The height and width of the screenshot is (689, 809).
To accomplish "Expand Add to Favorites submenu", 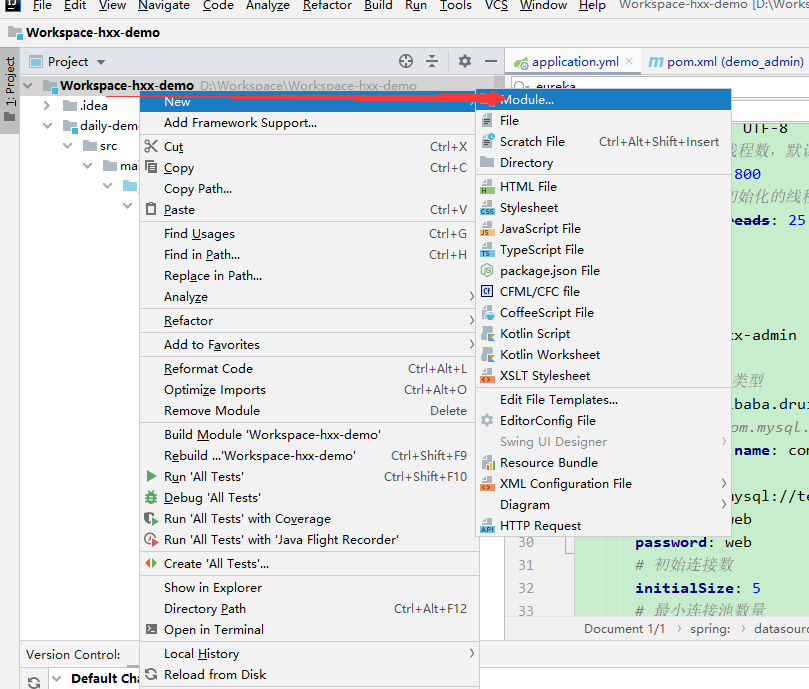I will (x=310, y=345).
